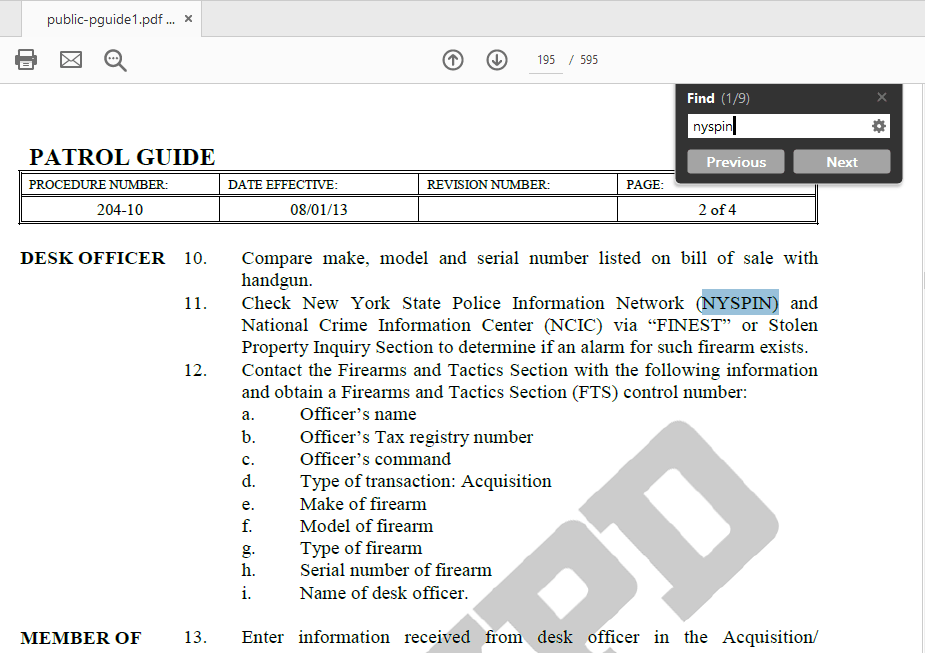
Task: Click the 08/01/13 date effective cell
Action: 318,210
